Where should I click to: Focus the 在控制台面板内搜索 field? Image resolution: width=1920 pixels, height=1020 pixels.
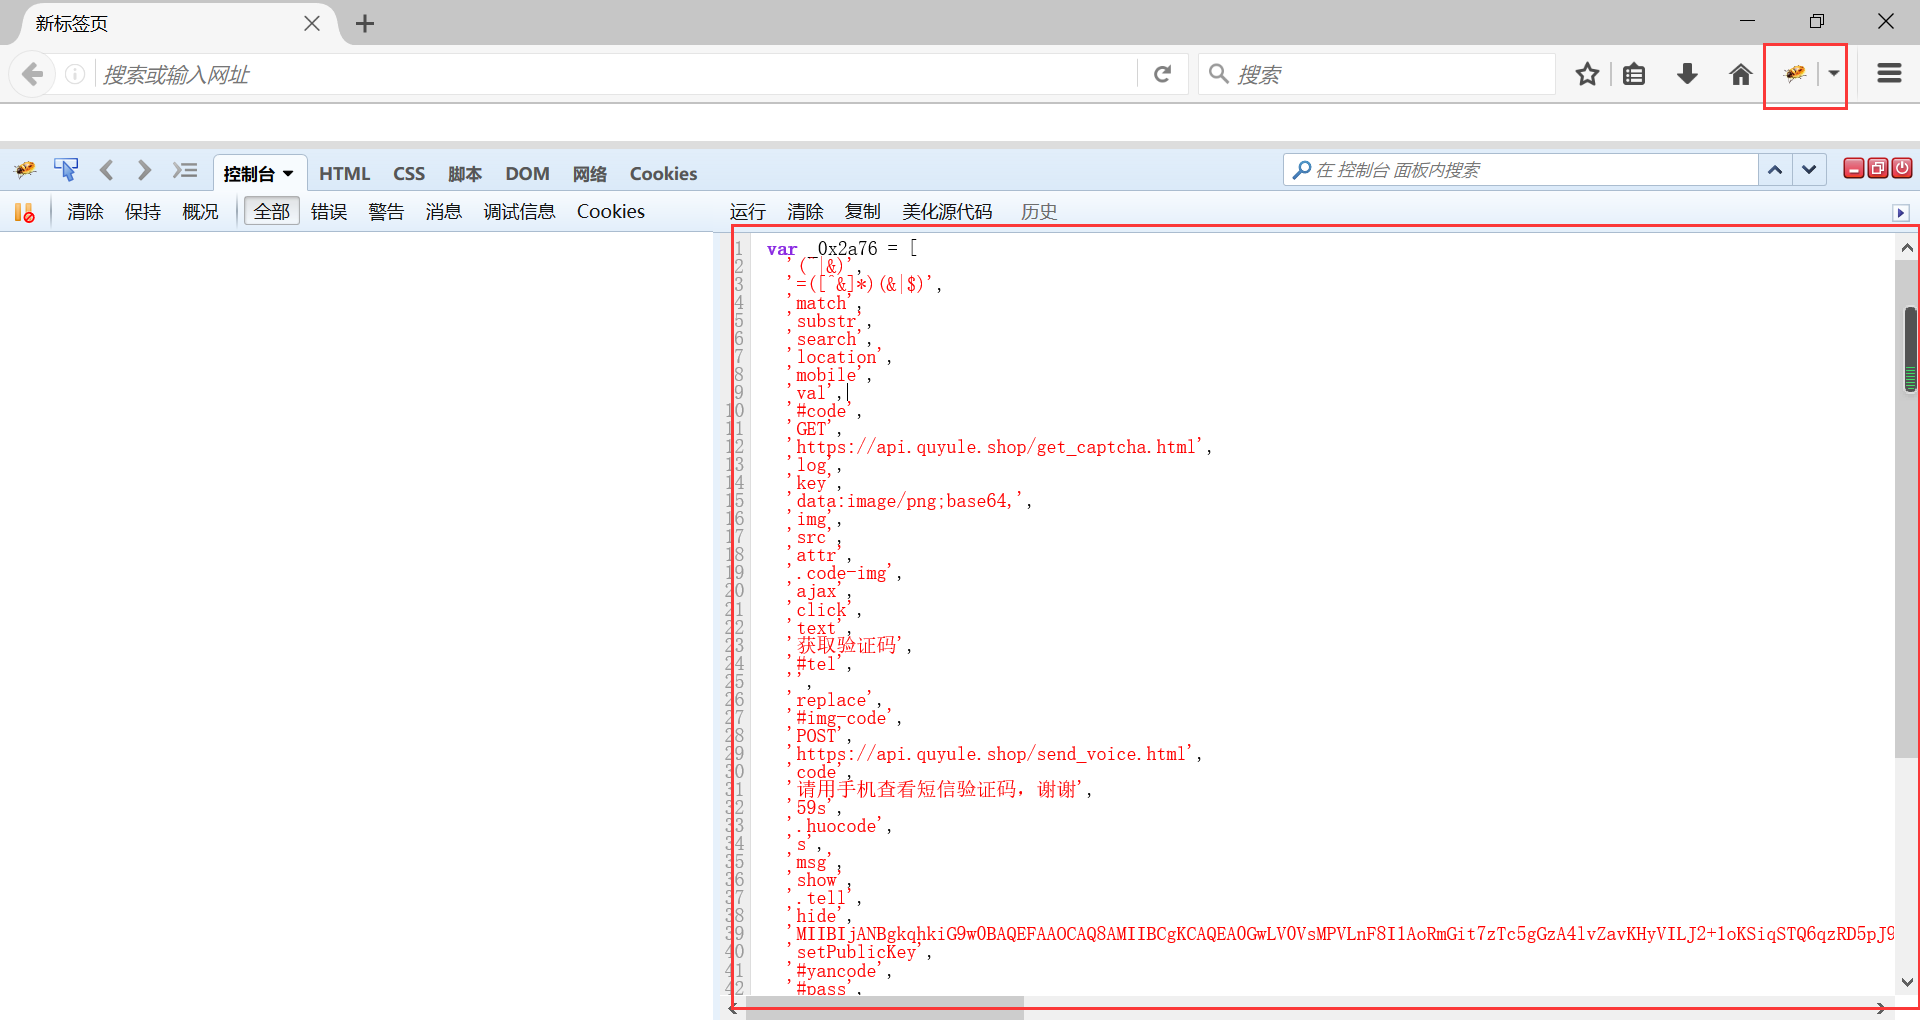[1520, 170]
